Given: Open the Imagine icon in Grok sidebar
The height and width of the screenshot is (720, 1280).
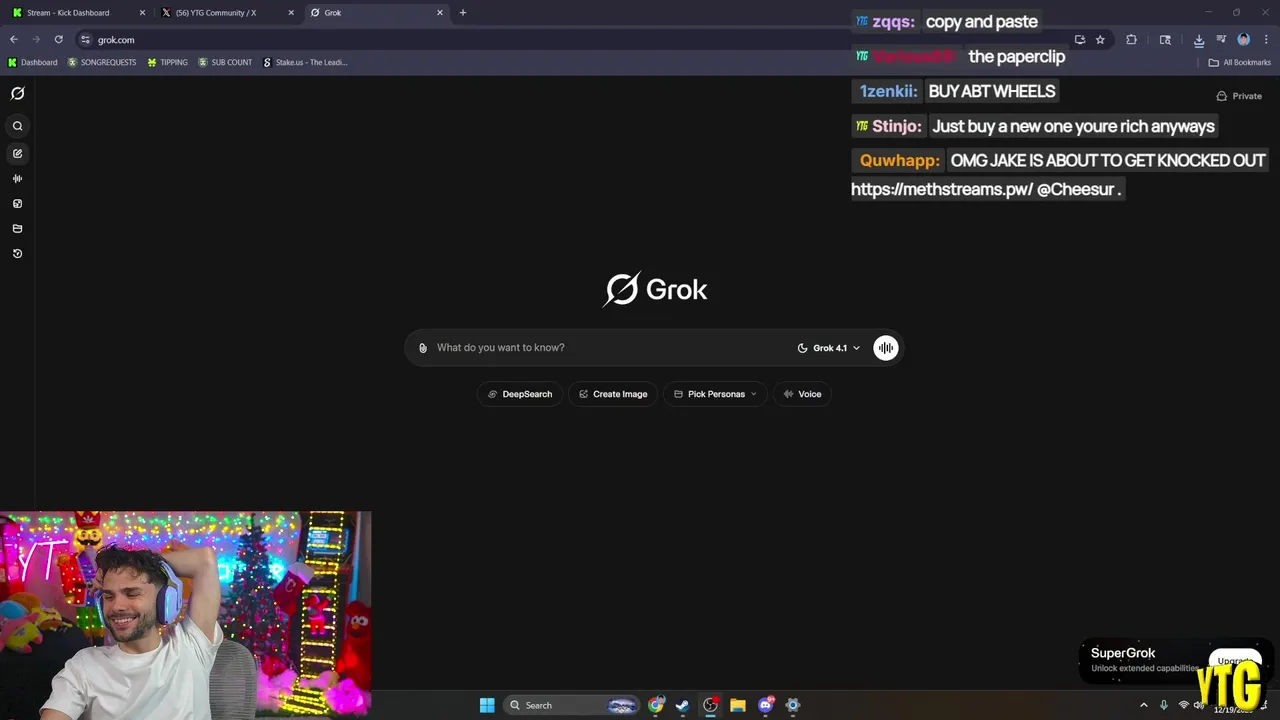Looking at the screenshot, I should click(17, 204).
